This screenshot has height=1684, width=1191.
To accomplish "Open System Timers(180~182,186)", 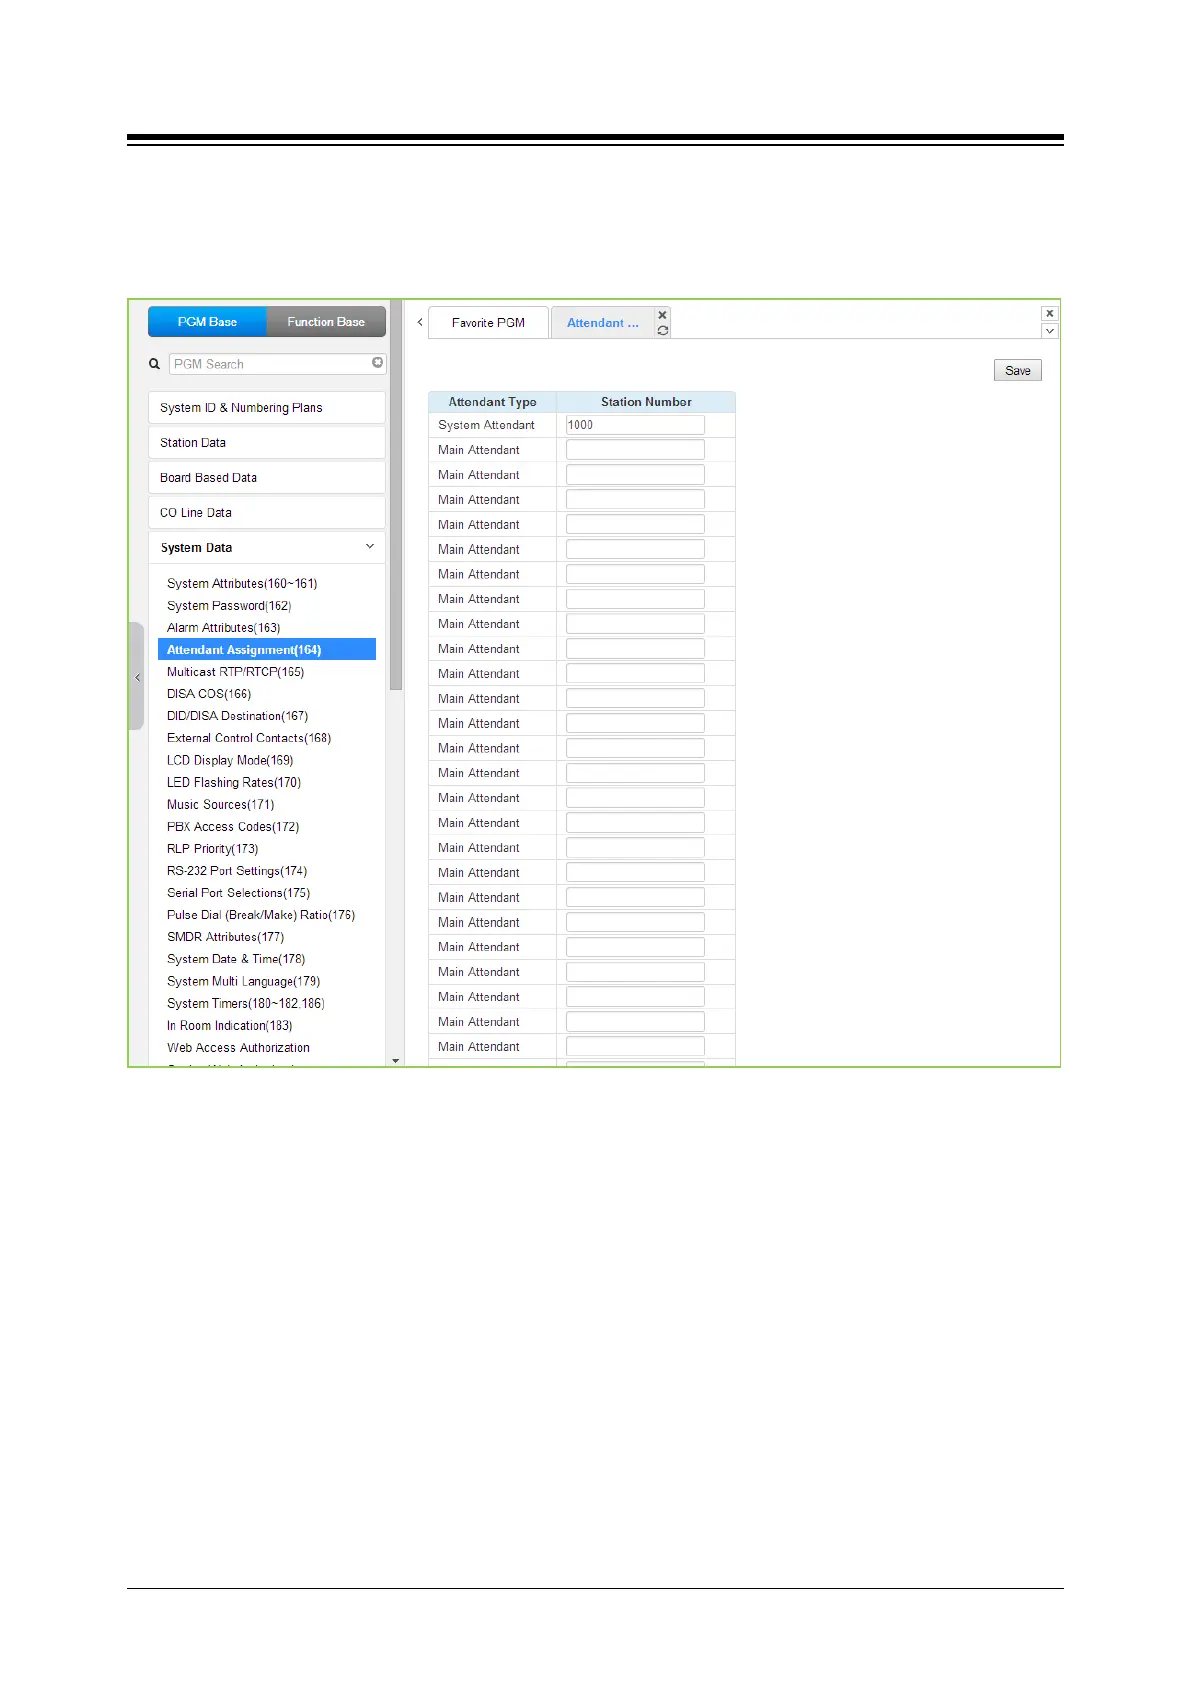I will [x=246, y=1004].
